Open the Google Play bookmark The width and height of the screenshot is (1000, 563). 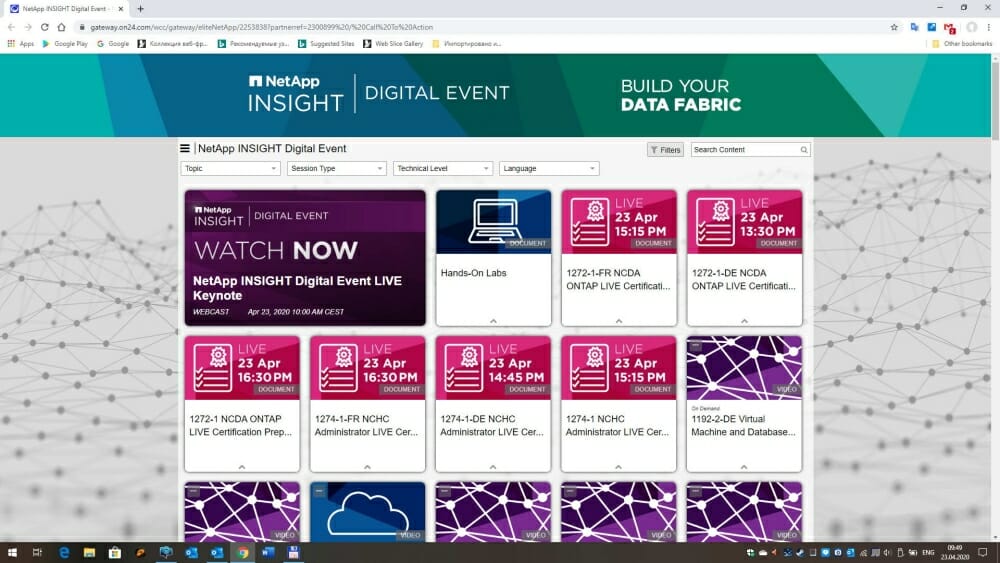[64, 44]
